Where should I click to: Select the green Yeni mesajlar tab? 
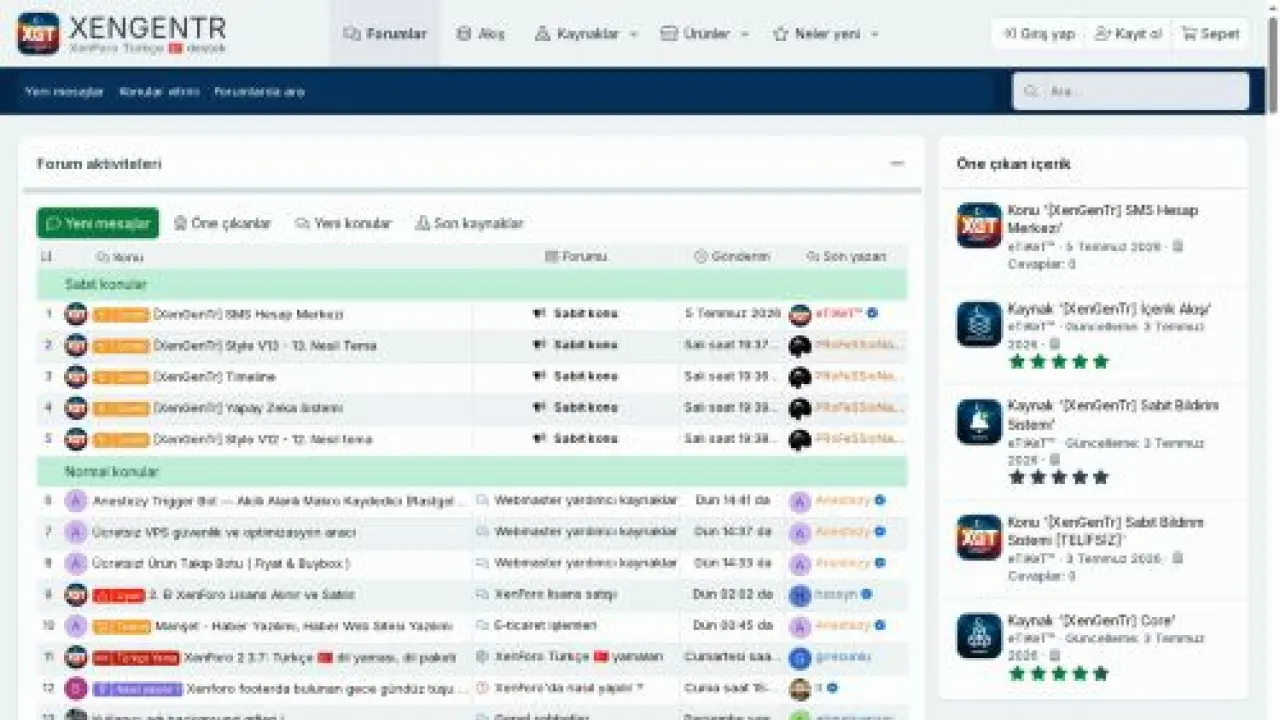pos(98,223)
